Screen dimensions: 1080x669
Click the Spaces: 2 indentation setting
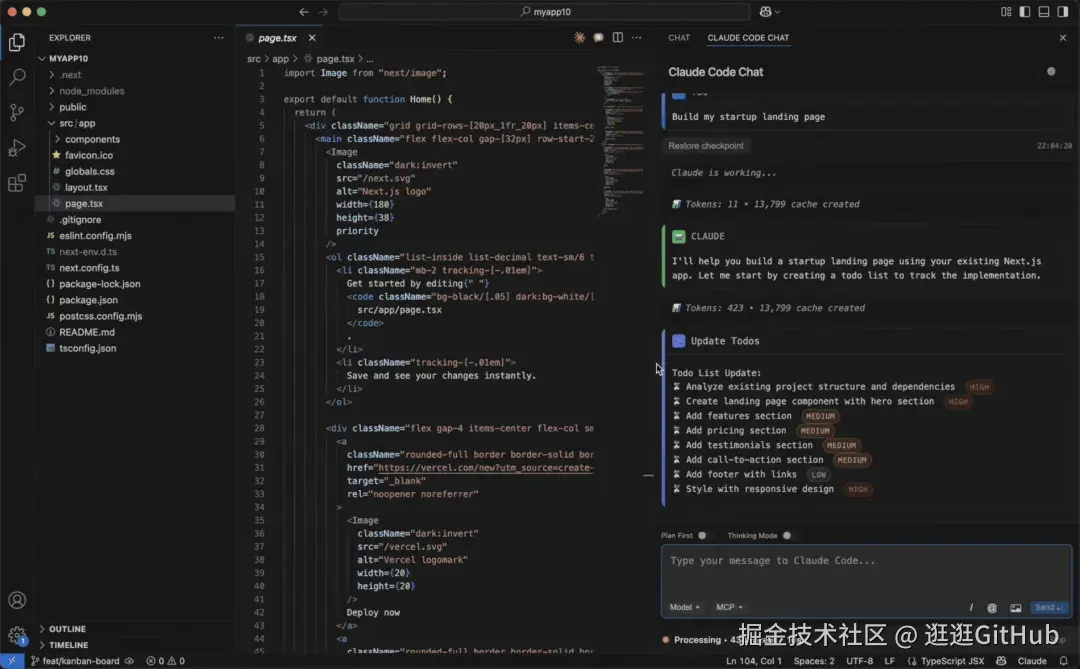(813, 661)
